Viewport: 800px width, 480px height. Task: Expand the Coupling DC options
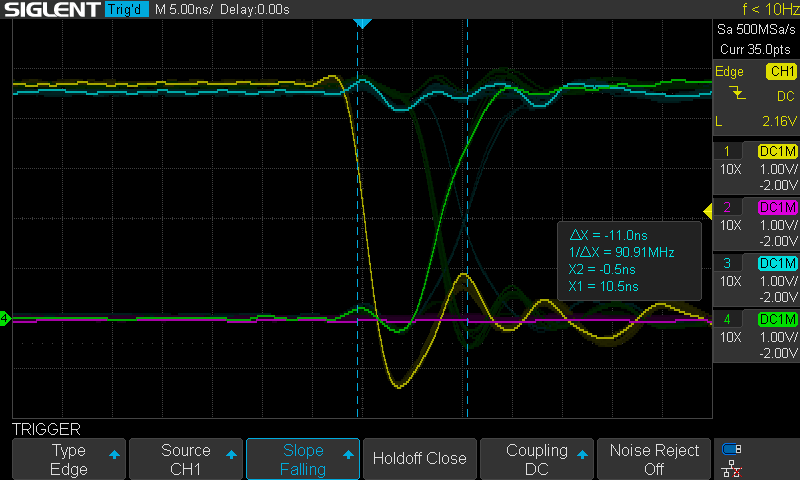[537, 459]
